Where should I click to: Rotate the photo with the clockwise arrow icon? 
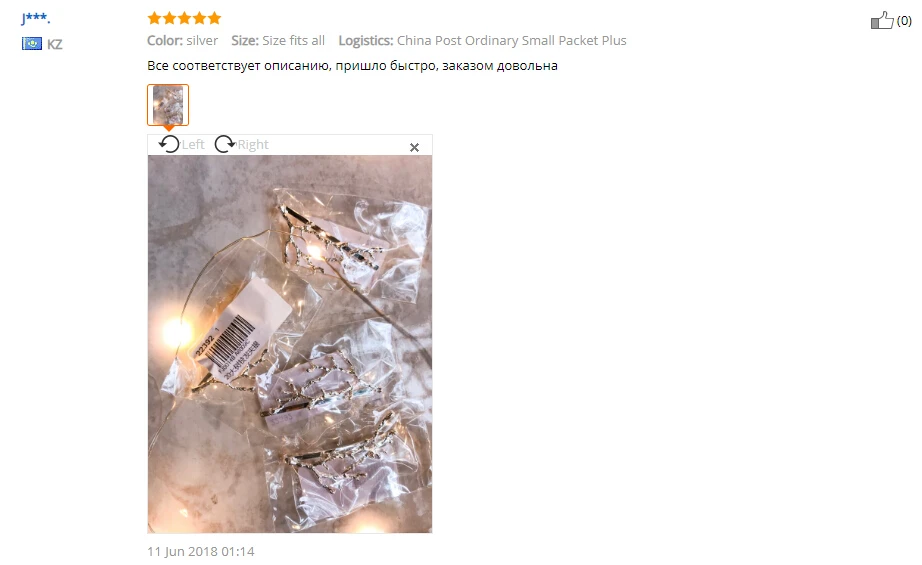tap(224, 144)
